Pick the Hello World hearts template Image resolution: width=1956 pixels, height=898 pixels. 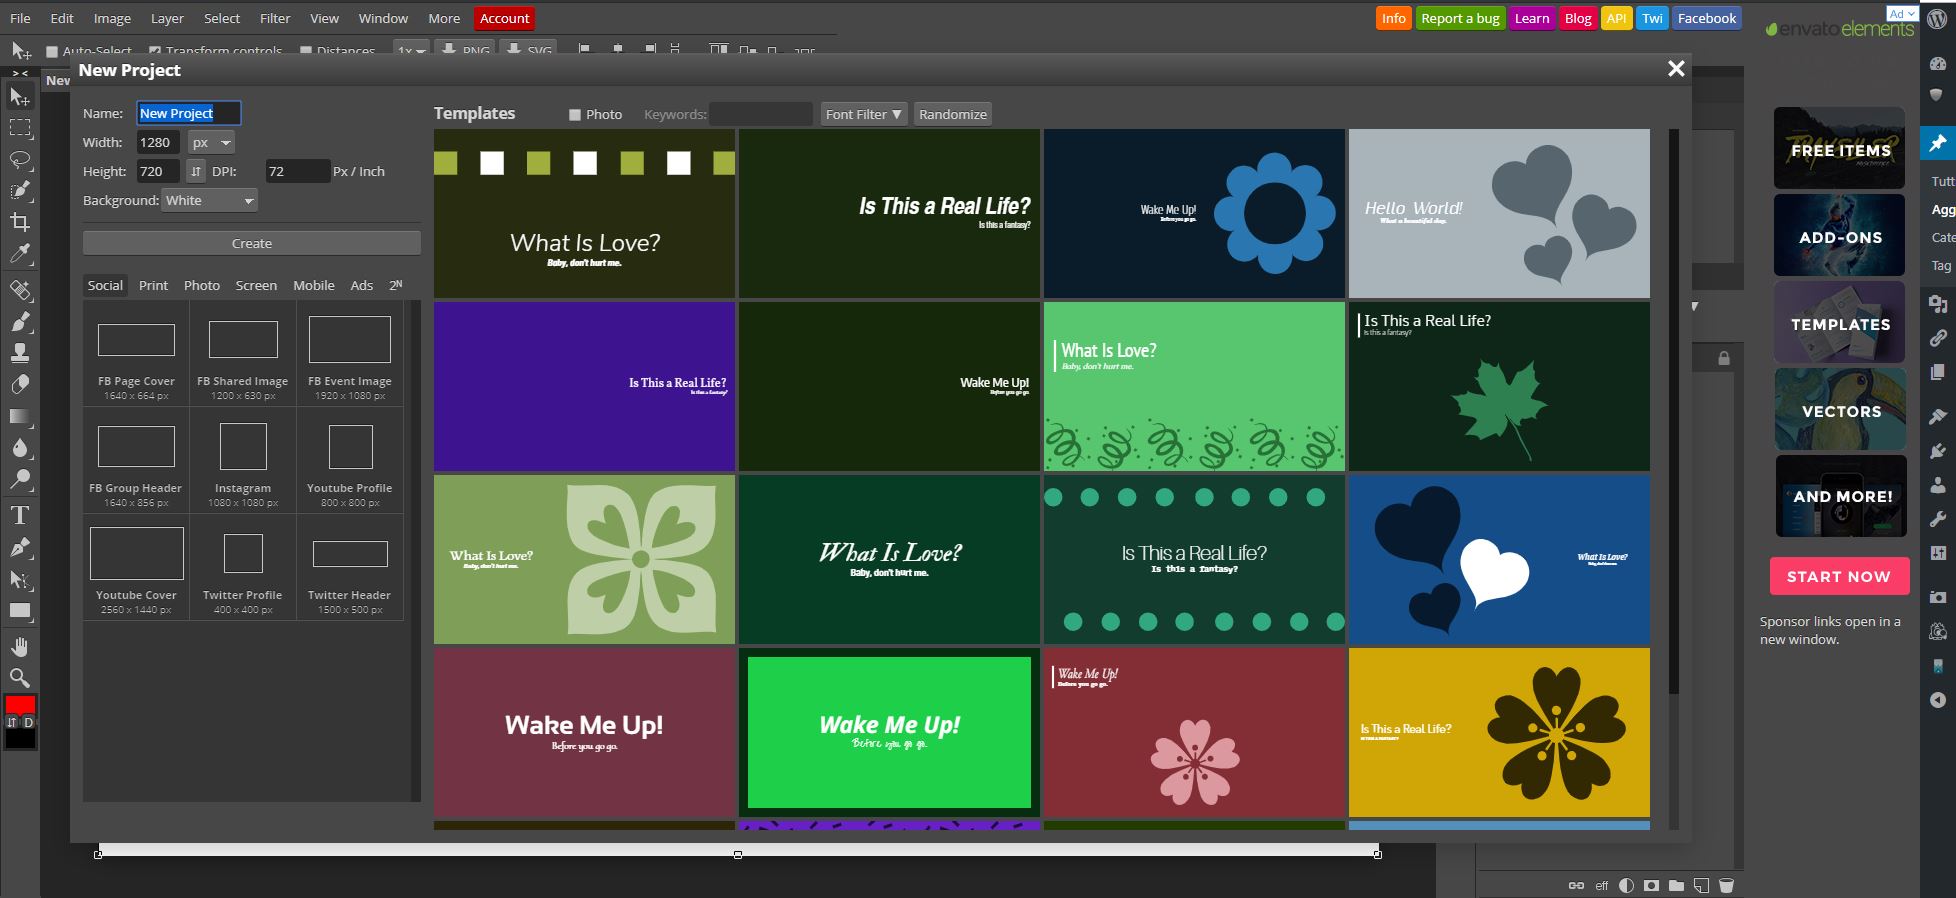pyautogui.click(x=1499, y=213)
